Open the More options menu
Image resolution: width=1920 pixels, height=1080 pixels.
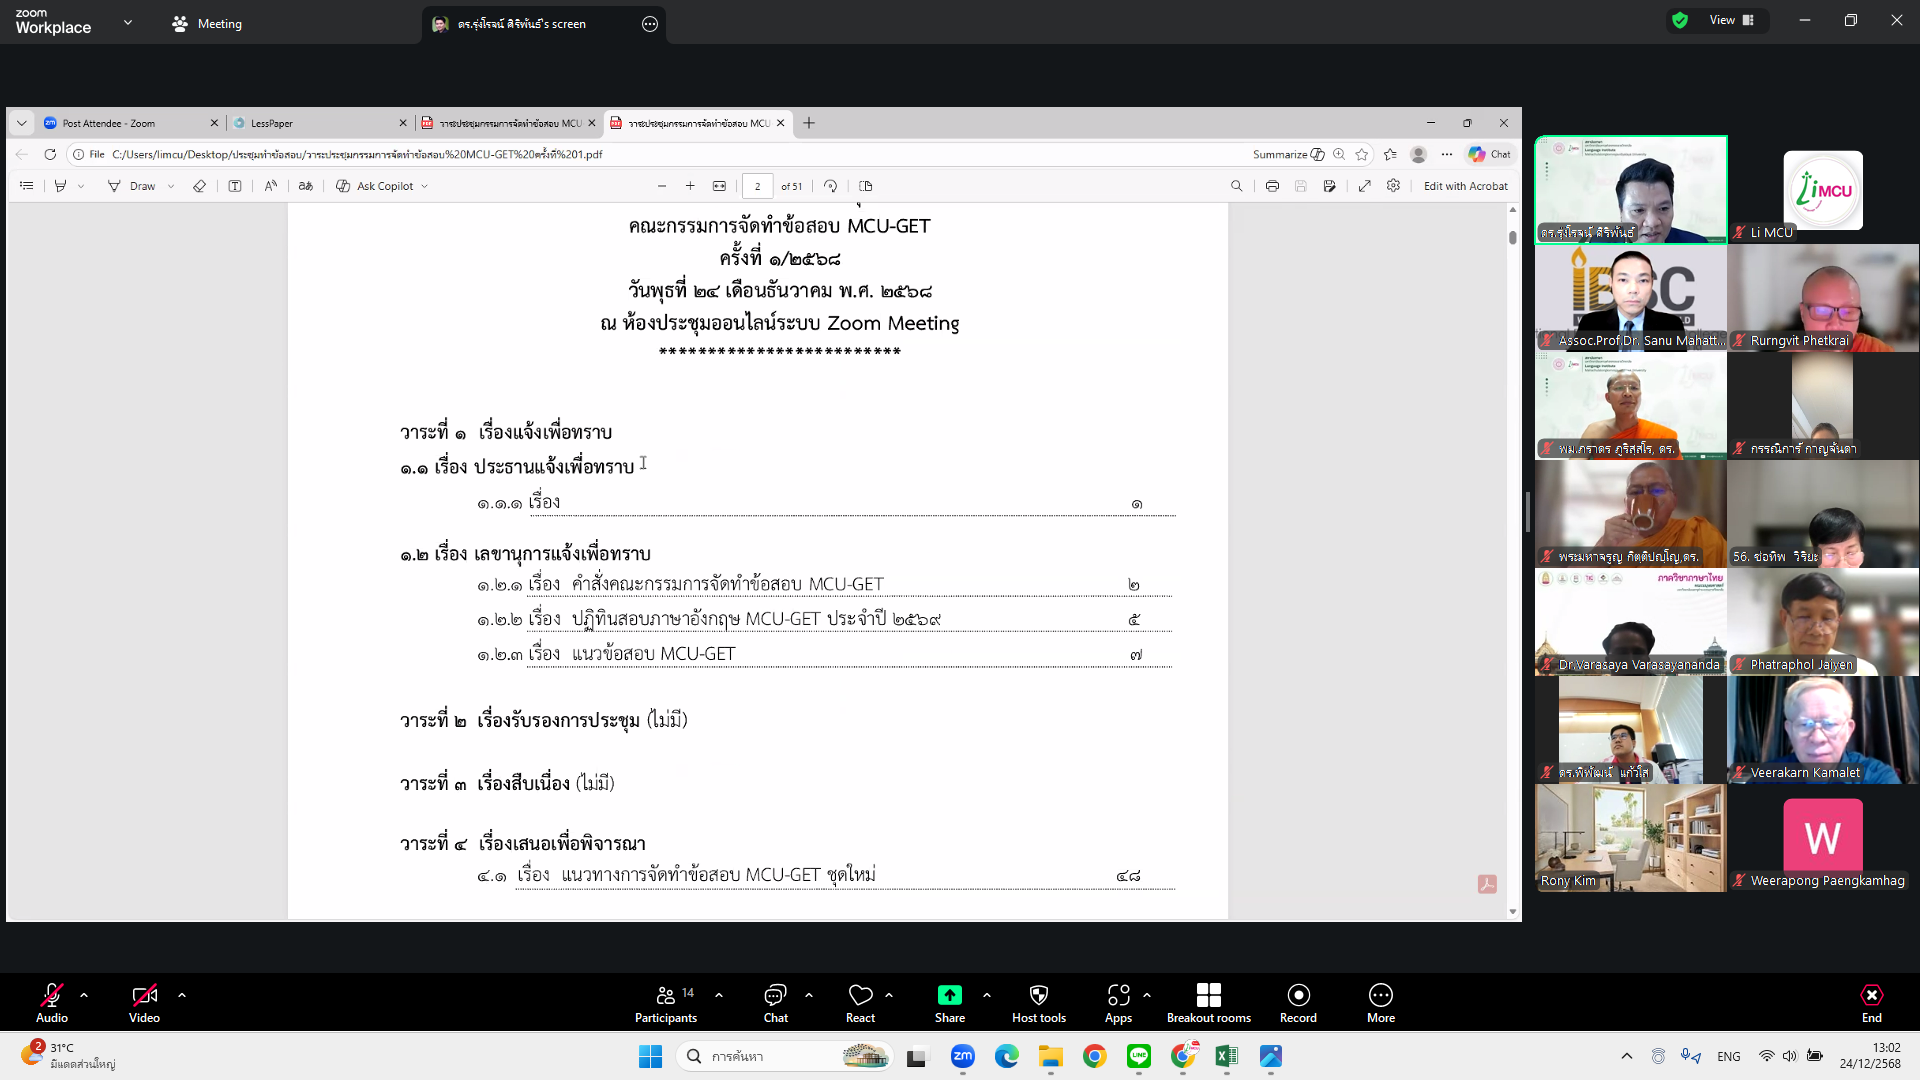pyautogui.click(x=1380, y=1002)
